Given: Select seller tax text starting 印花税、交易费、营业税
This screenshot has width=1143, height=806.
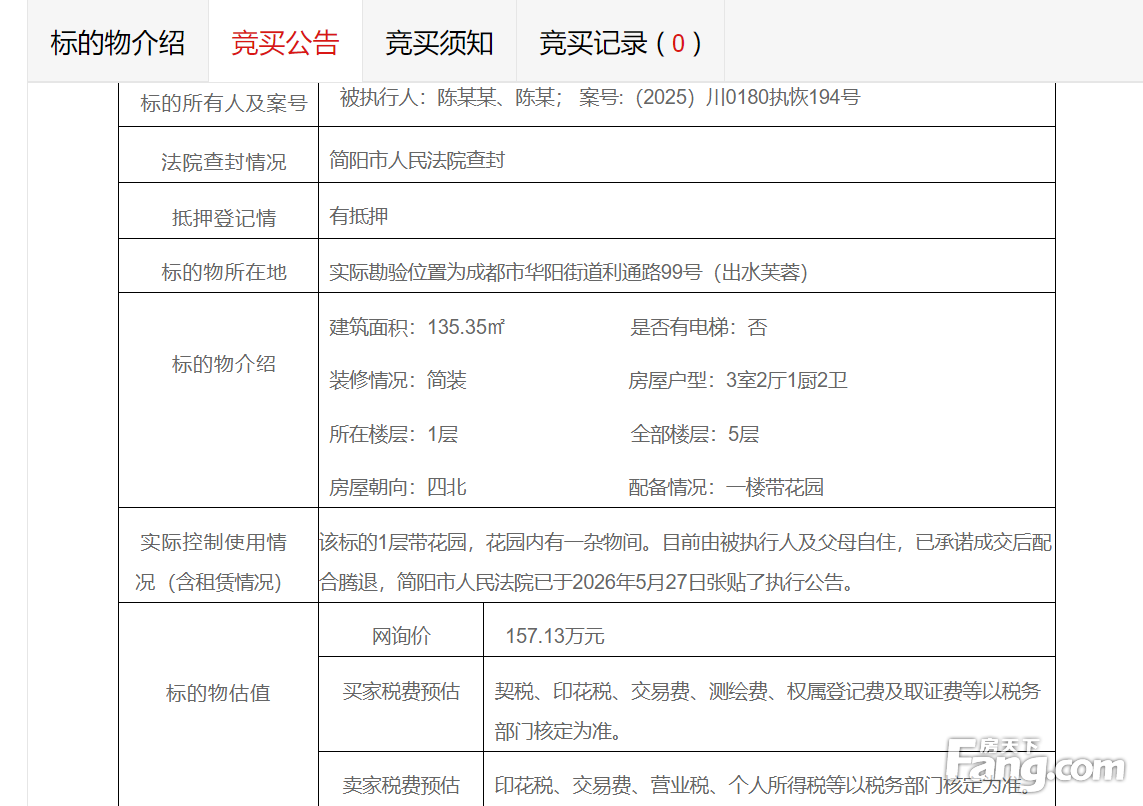Looking at the screenshot, I should tap(764, 785).
